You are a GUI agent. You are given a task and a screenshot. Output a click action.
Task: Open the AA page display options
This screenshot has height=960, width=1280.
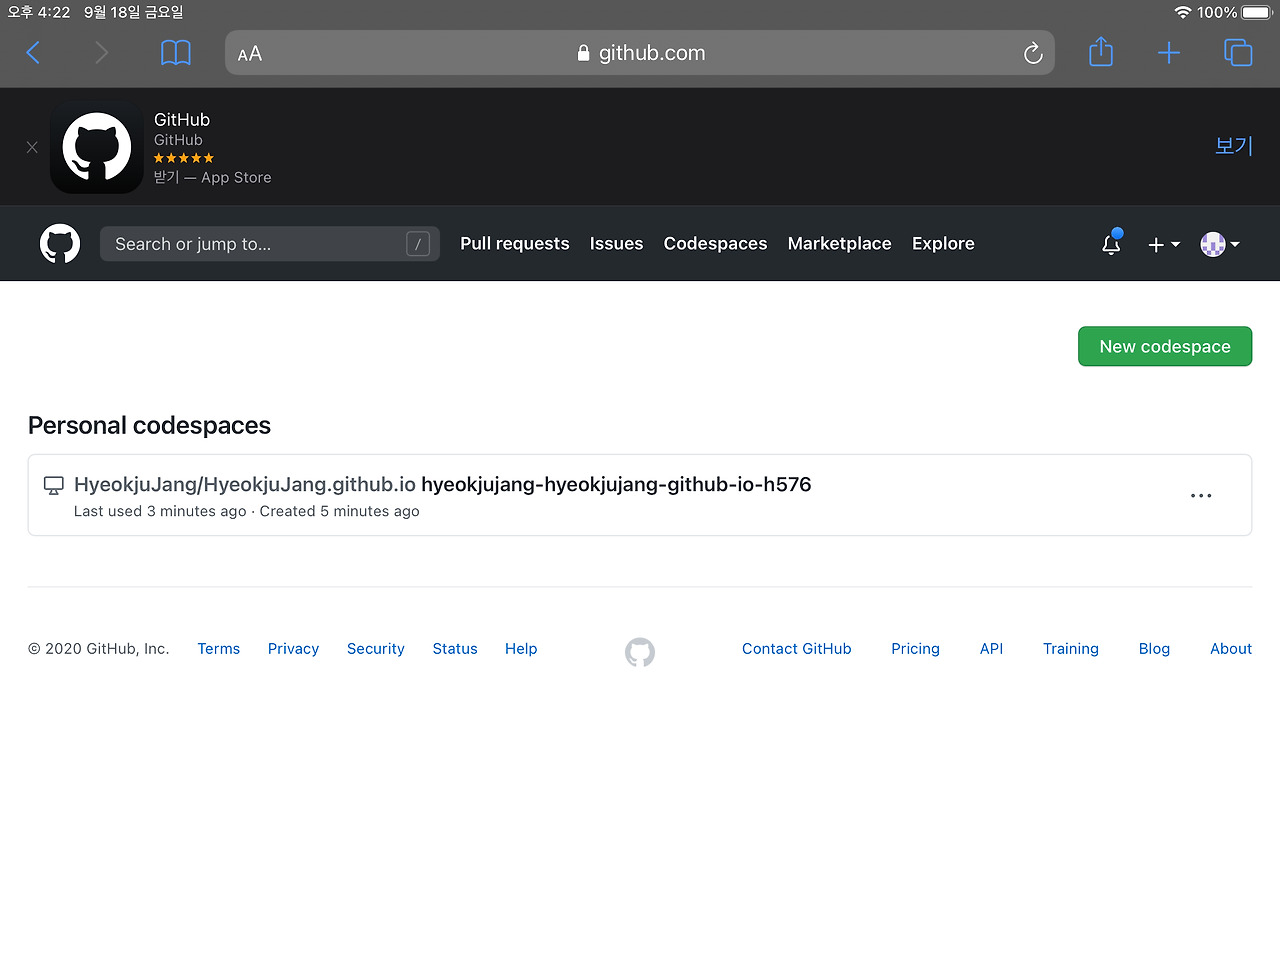point(250,52)
